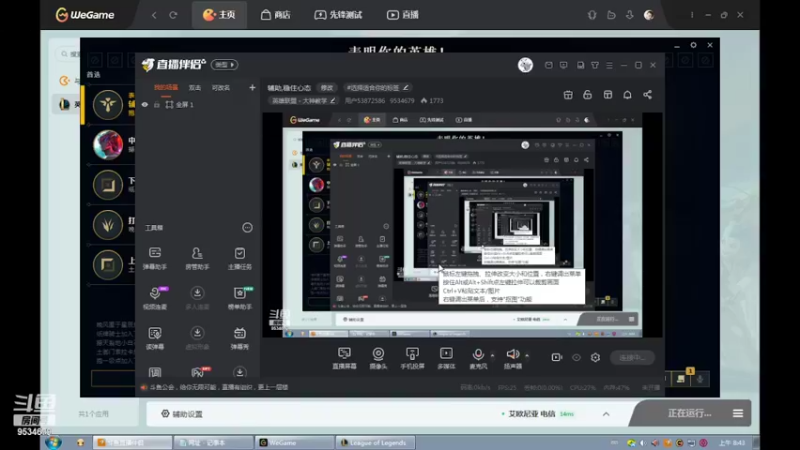
Task: Switch mode with 横屏 toggle pill
Action: (224, 65)
